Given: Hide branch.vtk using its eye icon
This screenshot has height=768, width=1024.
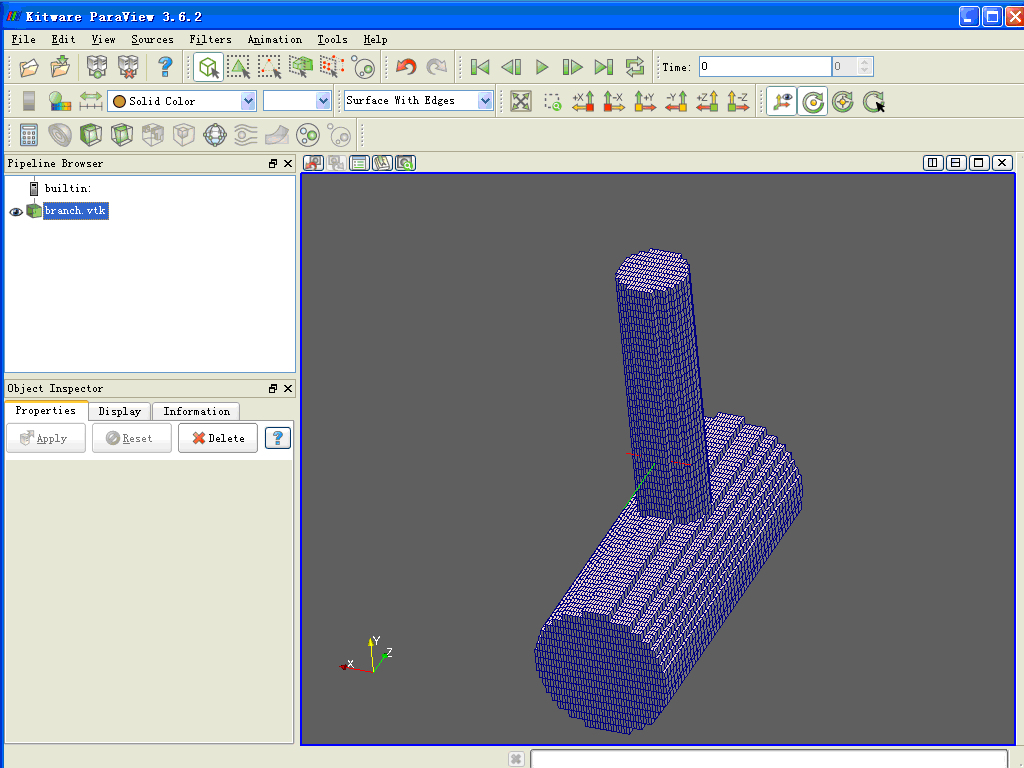Looking at the screenshot, I should [x=16, y=211].
